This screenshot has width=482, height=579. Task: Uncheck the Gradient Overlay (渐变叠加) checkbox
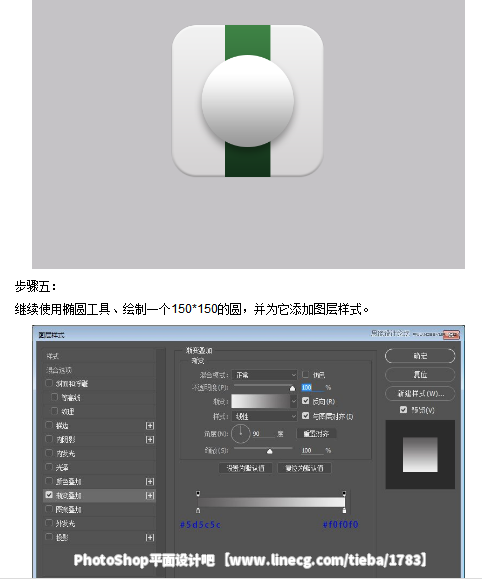pos(49,495)
